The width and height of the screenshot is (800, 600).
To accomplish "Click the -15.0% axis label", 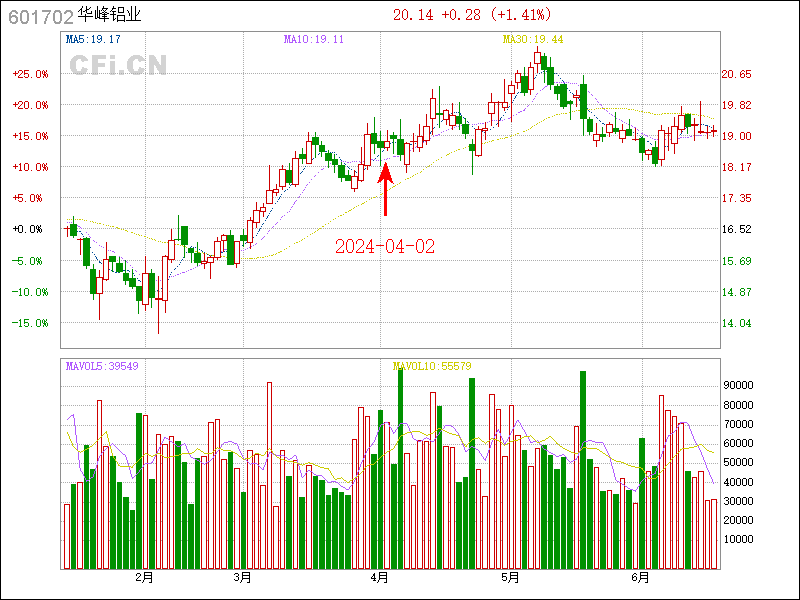I will [31, 323].
